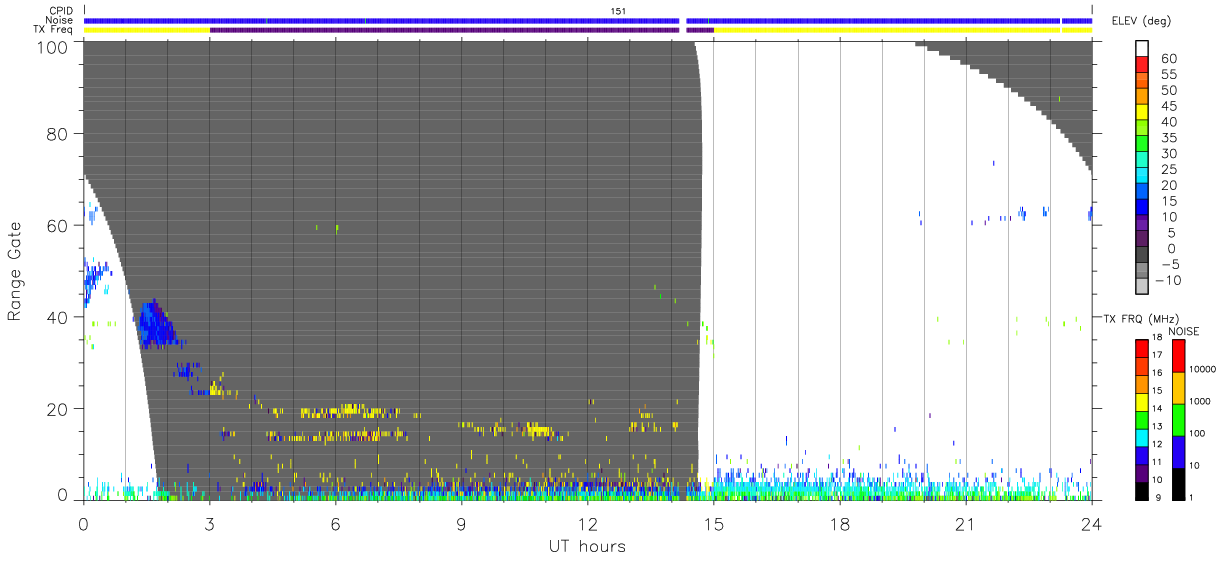
Task: Click the TX FRQ (MHz) legend title
Action: click(1139, 318)
